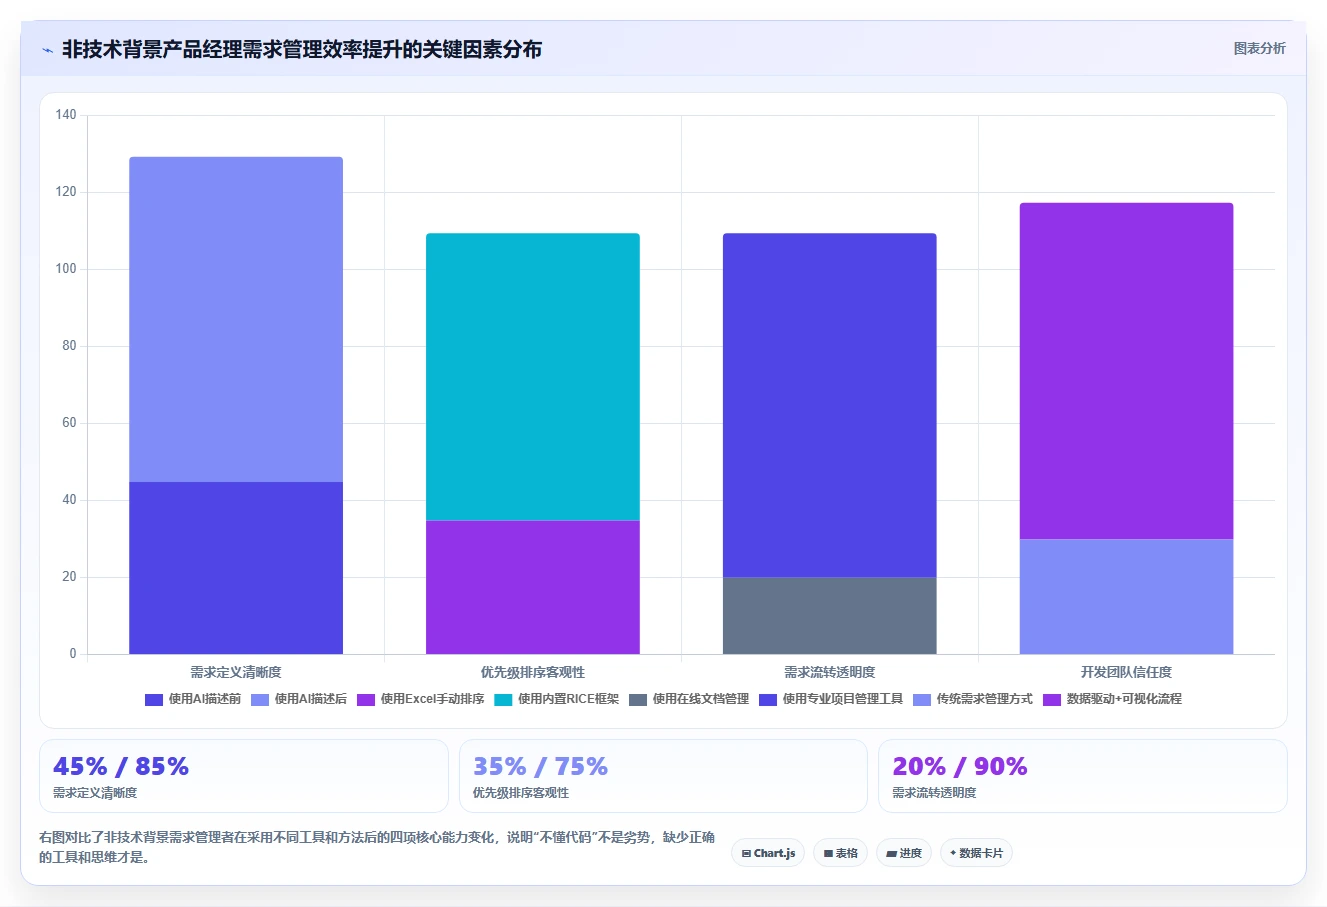Click the 需求定义清晰度 x-axis label

click(x=236, y=672)
